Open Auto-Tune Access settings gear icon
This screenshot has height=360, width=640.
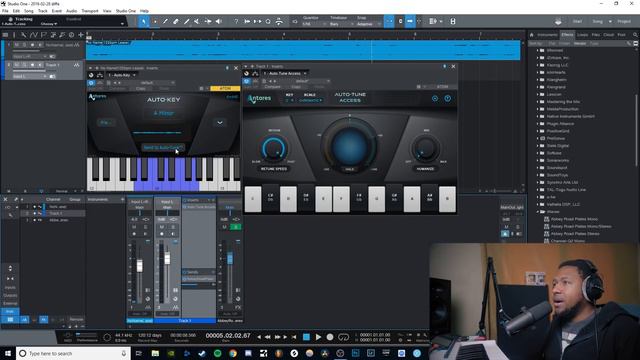click(435, 98)
